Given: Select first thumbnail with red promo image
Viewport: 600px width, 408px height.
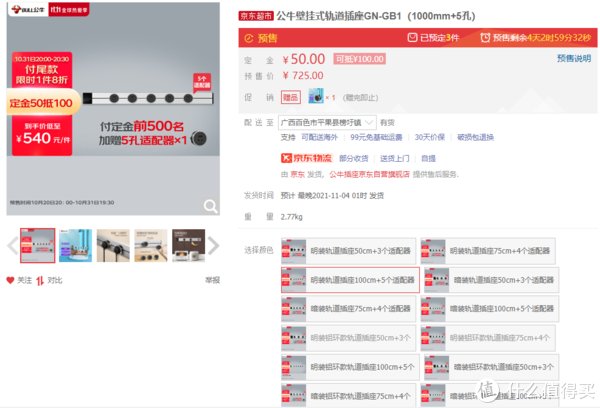Looking at the screenshot, I should click(x=38, y=245).
